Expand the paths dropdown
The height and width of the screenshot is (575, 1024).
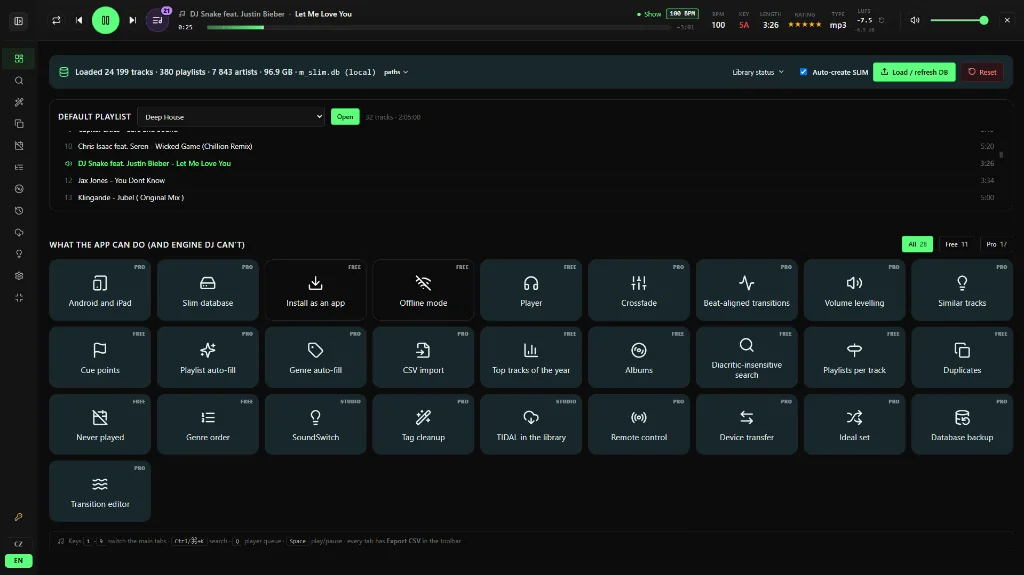(x=396, y=72)
